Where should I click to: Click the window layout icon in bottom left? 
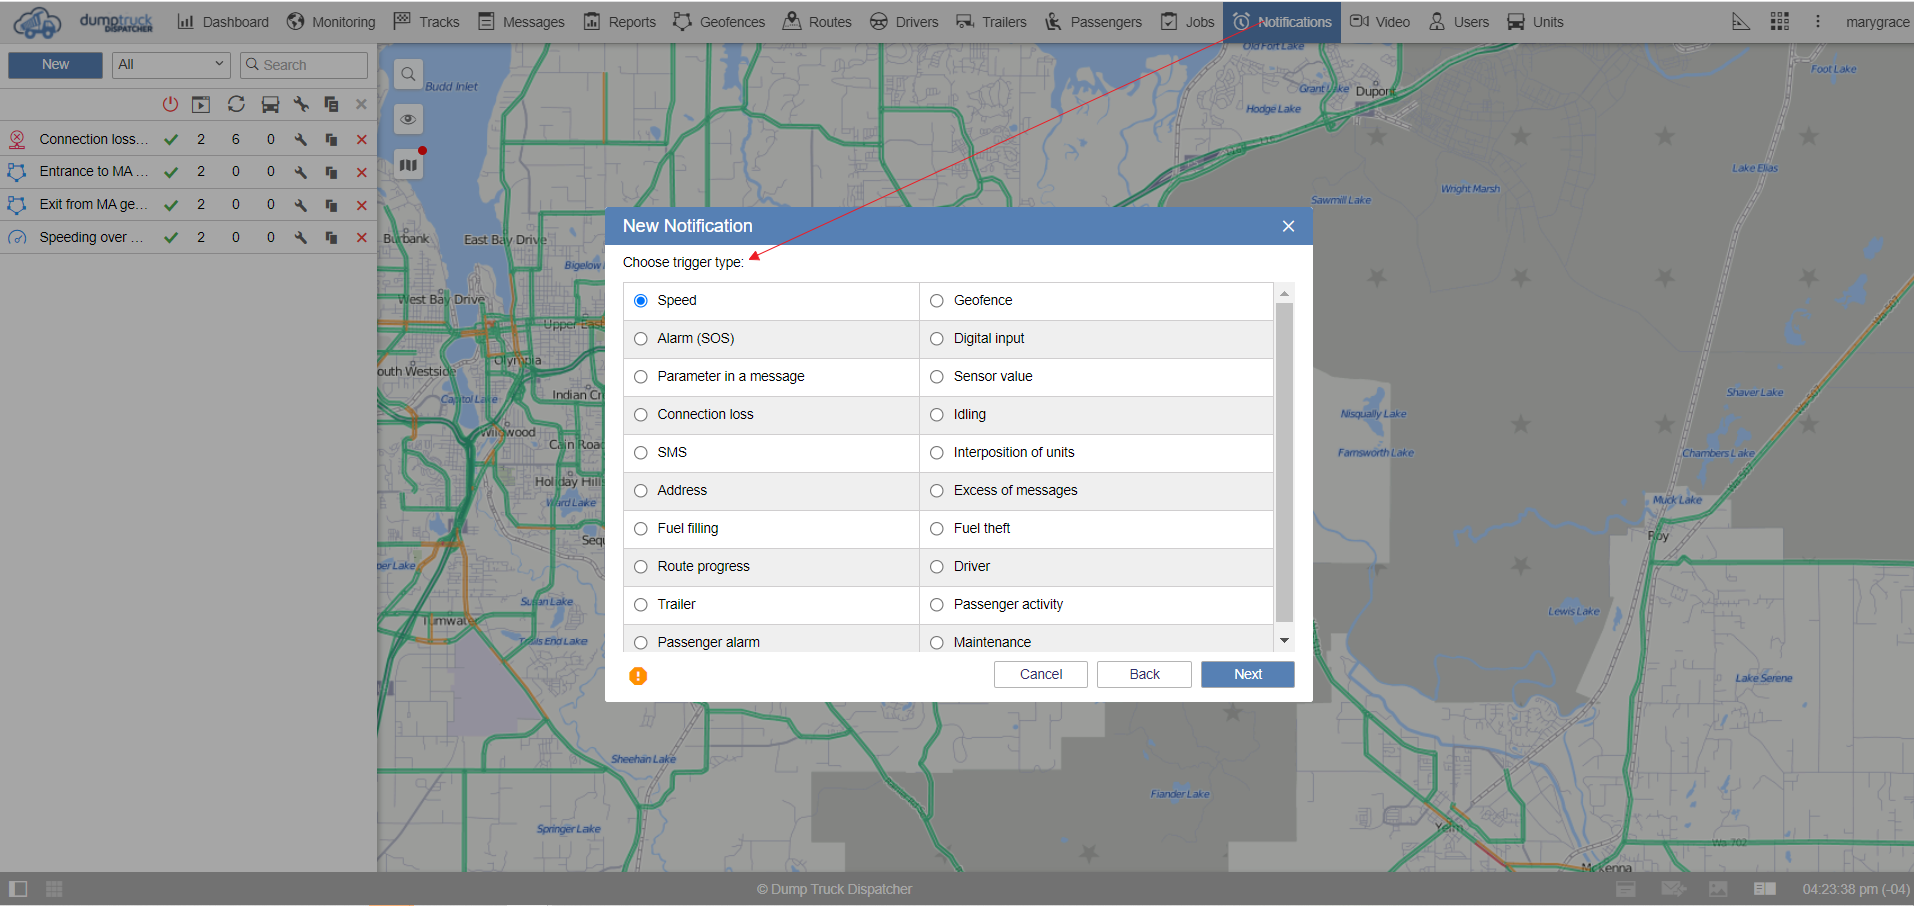[x=18, y=889]
